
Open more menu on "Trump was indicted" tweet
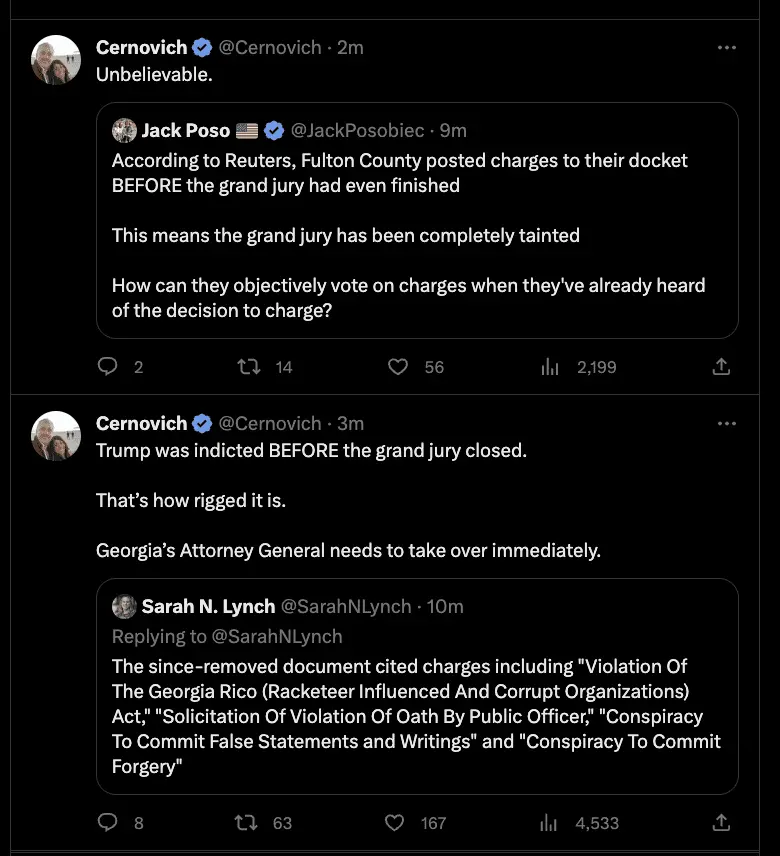727,423
